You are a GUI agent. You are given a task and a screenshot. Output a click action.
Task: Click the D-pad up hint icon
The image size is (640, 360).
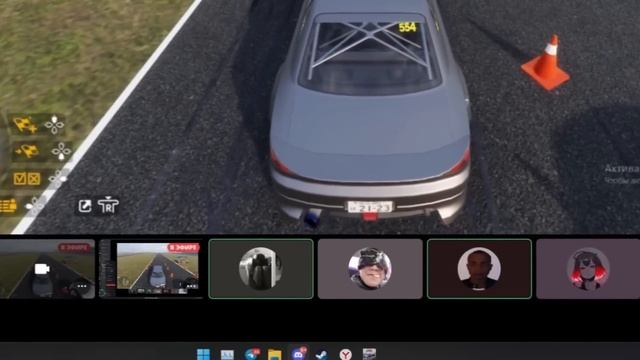point(54,125)
